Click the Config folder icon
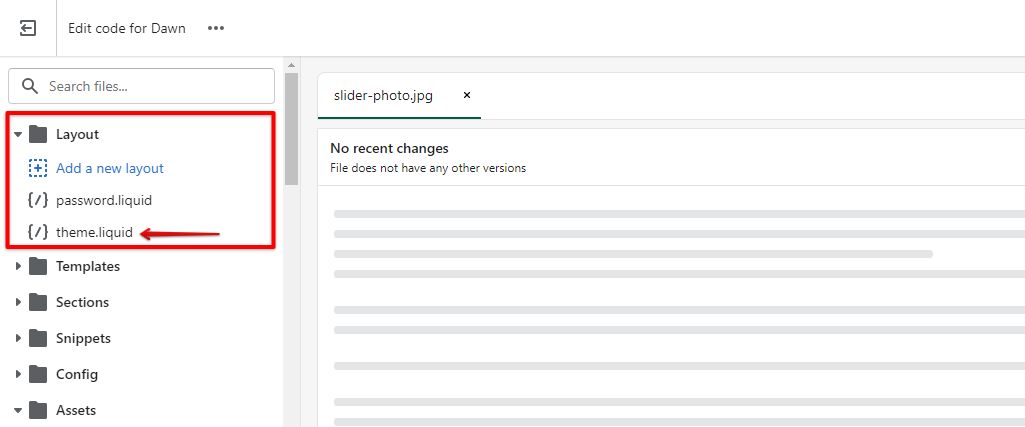 tap(38, 374)
